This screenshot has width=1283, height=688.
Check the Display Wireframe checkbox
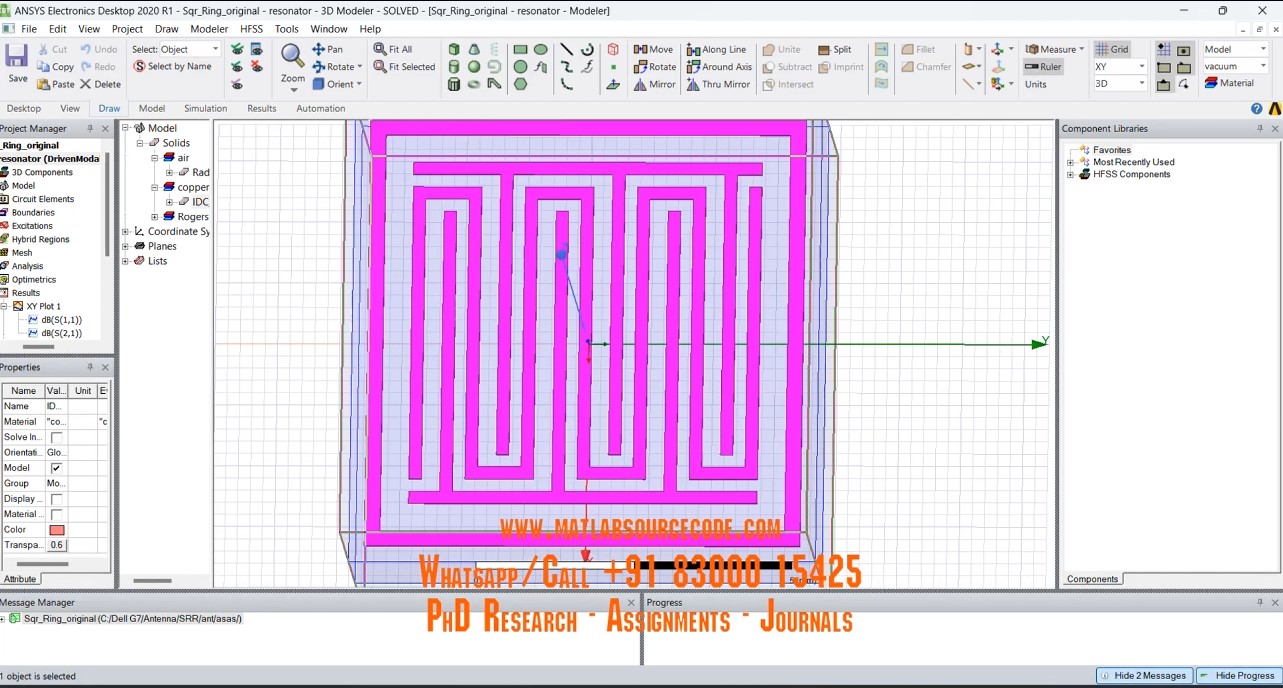tap(56, 499)
